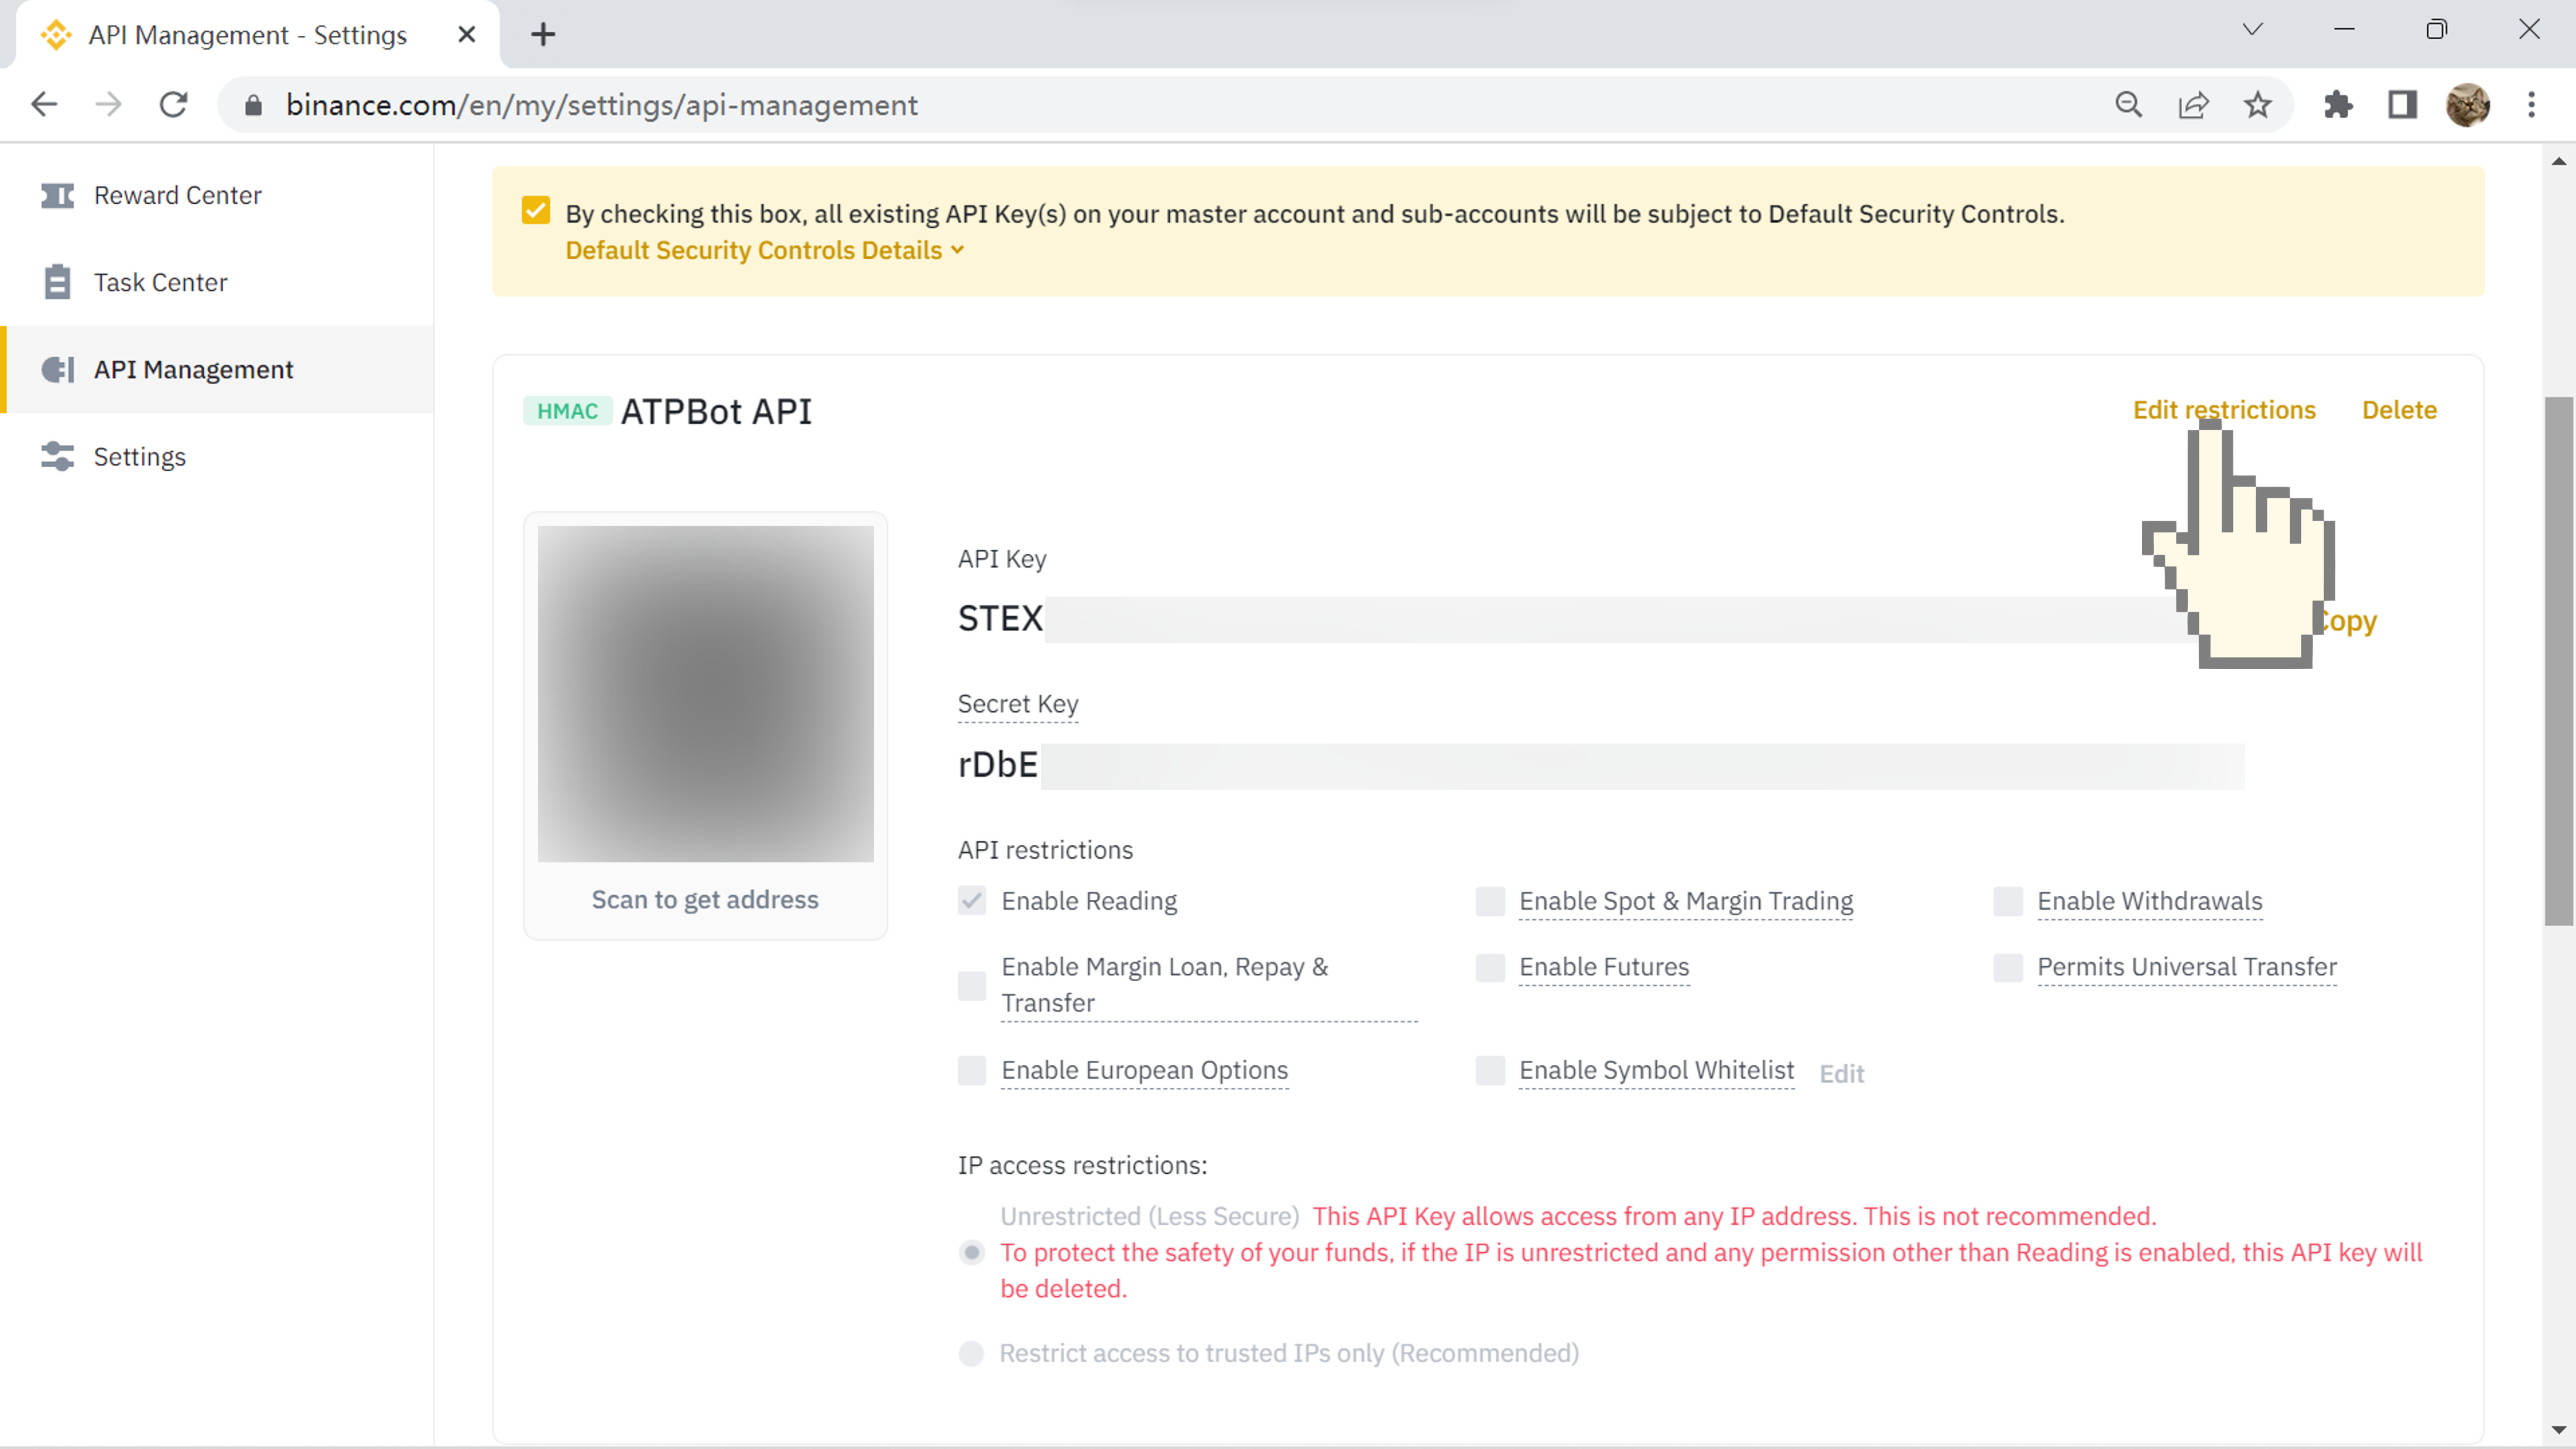
Task: Click the Task Center clipboard icon
Action: pos(57,282)
